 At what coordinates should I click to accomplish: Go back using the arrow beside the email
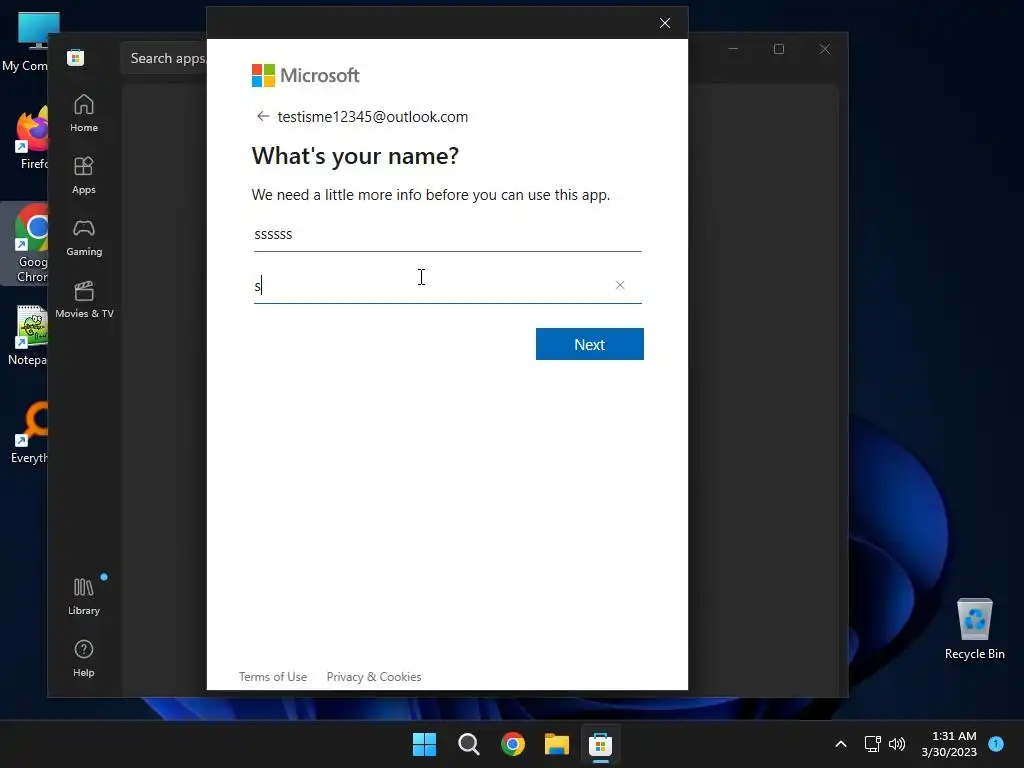(263, 116)
